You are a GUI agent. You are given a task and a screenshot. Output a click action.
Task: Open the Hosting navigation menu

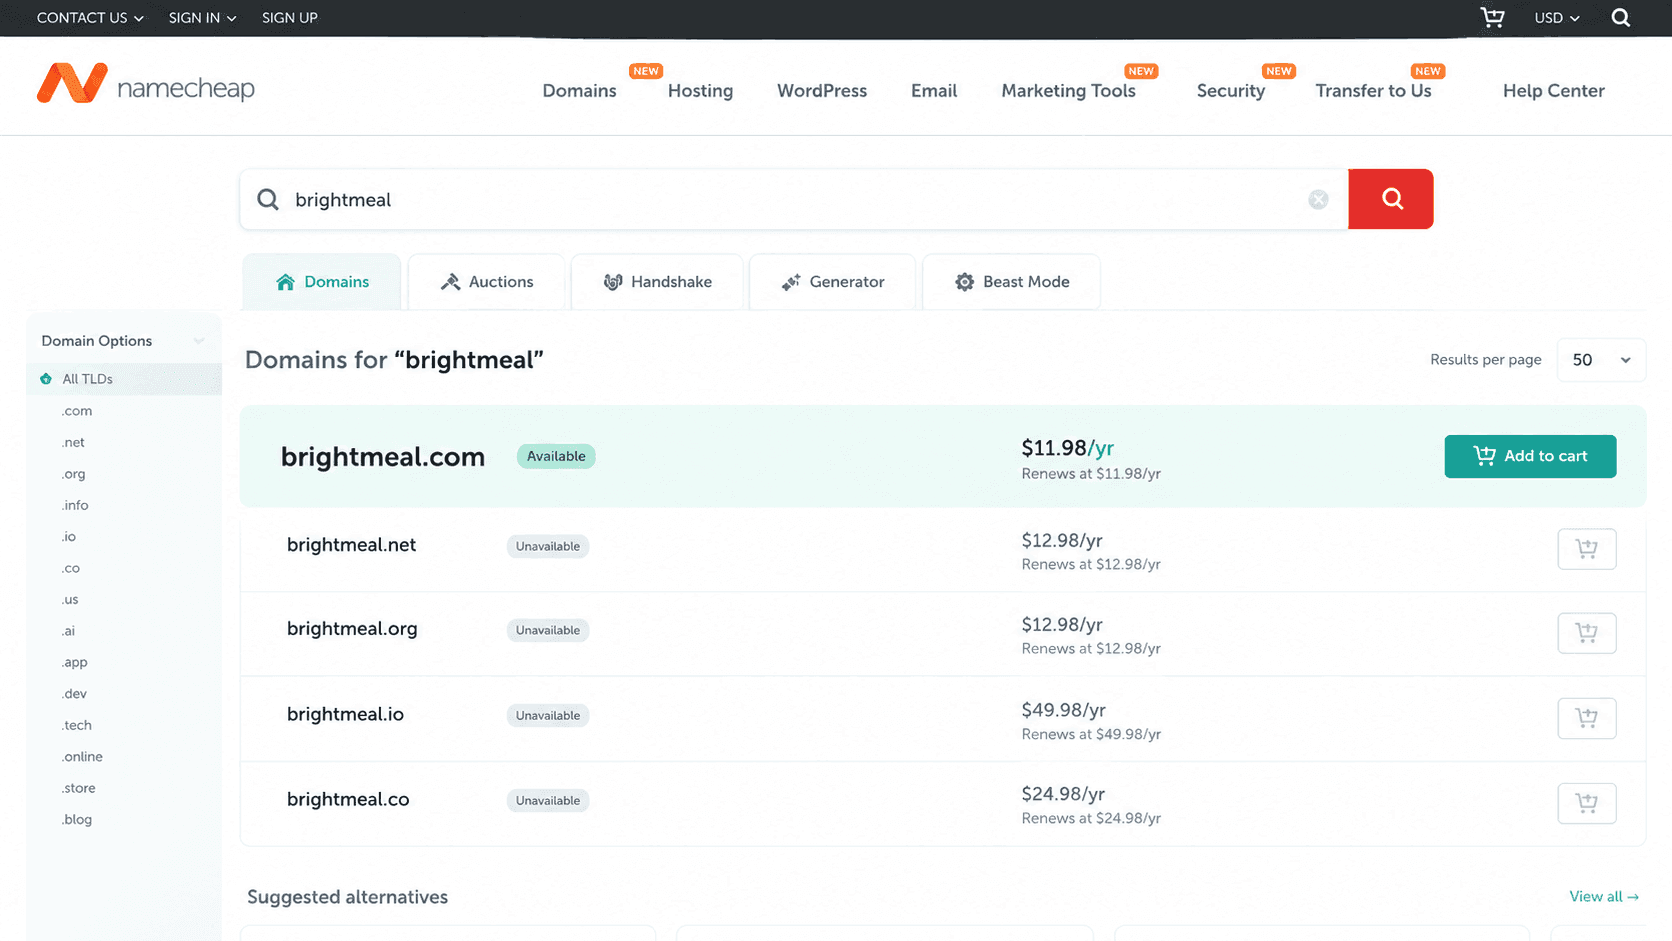tap(700, 91)
